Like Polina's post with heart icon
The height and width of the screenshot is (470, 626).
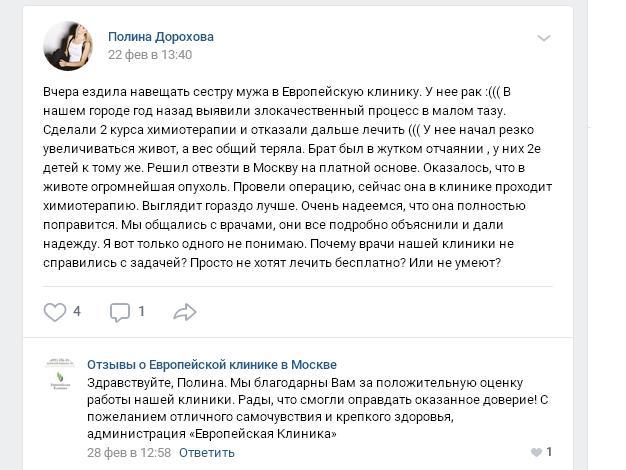click(54, 312)
